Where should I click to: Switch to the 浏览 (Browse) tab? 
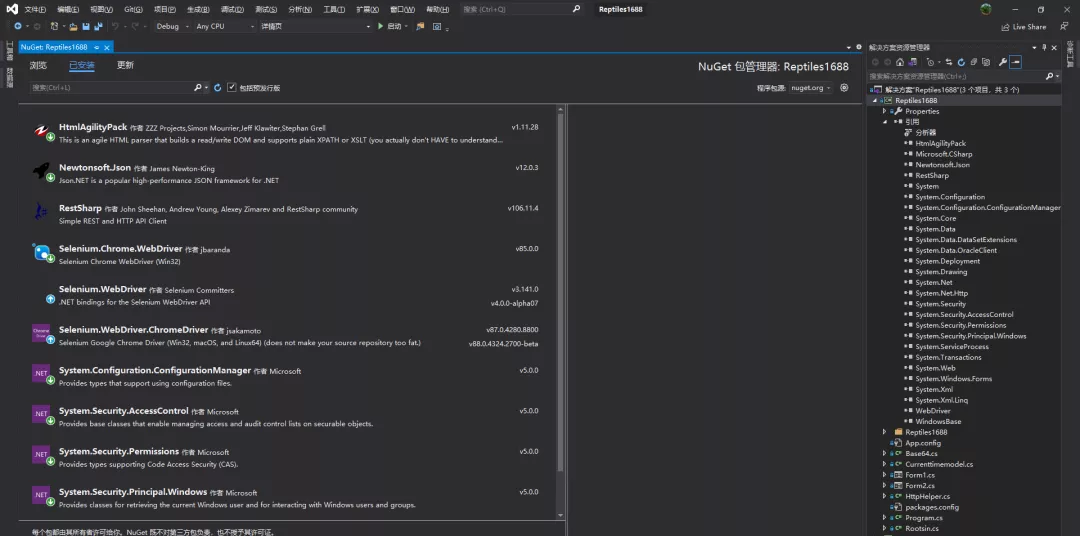pyautogui.click(x=38, y=65)
